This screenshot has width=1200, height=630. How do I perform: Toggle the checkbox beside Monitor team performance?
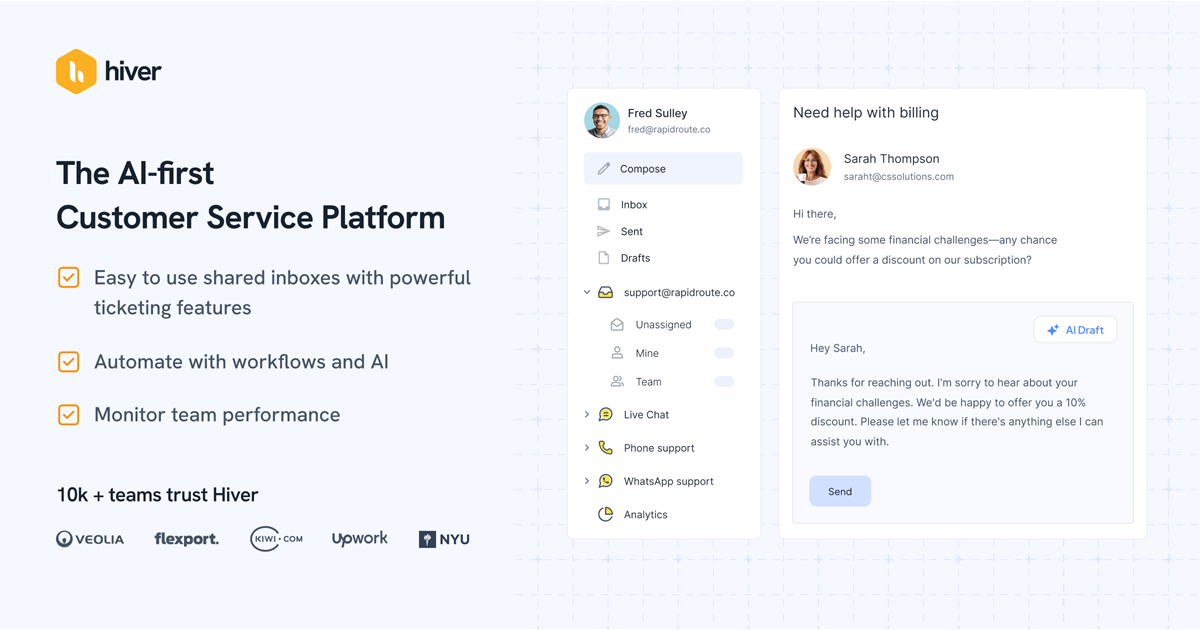[68, 415]
